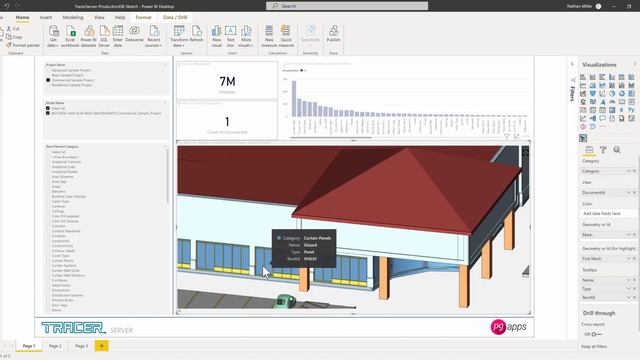
Task: Open the Analytics magnifier tab
Action: (617, 150)
